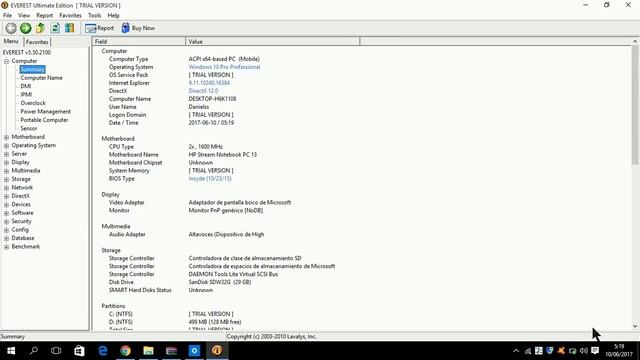Click the grey Back navigation arrow

(x=11, y=28)
